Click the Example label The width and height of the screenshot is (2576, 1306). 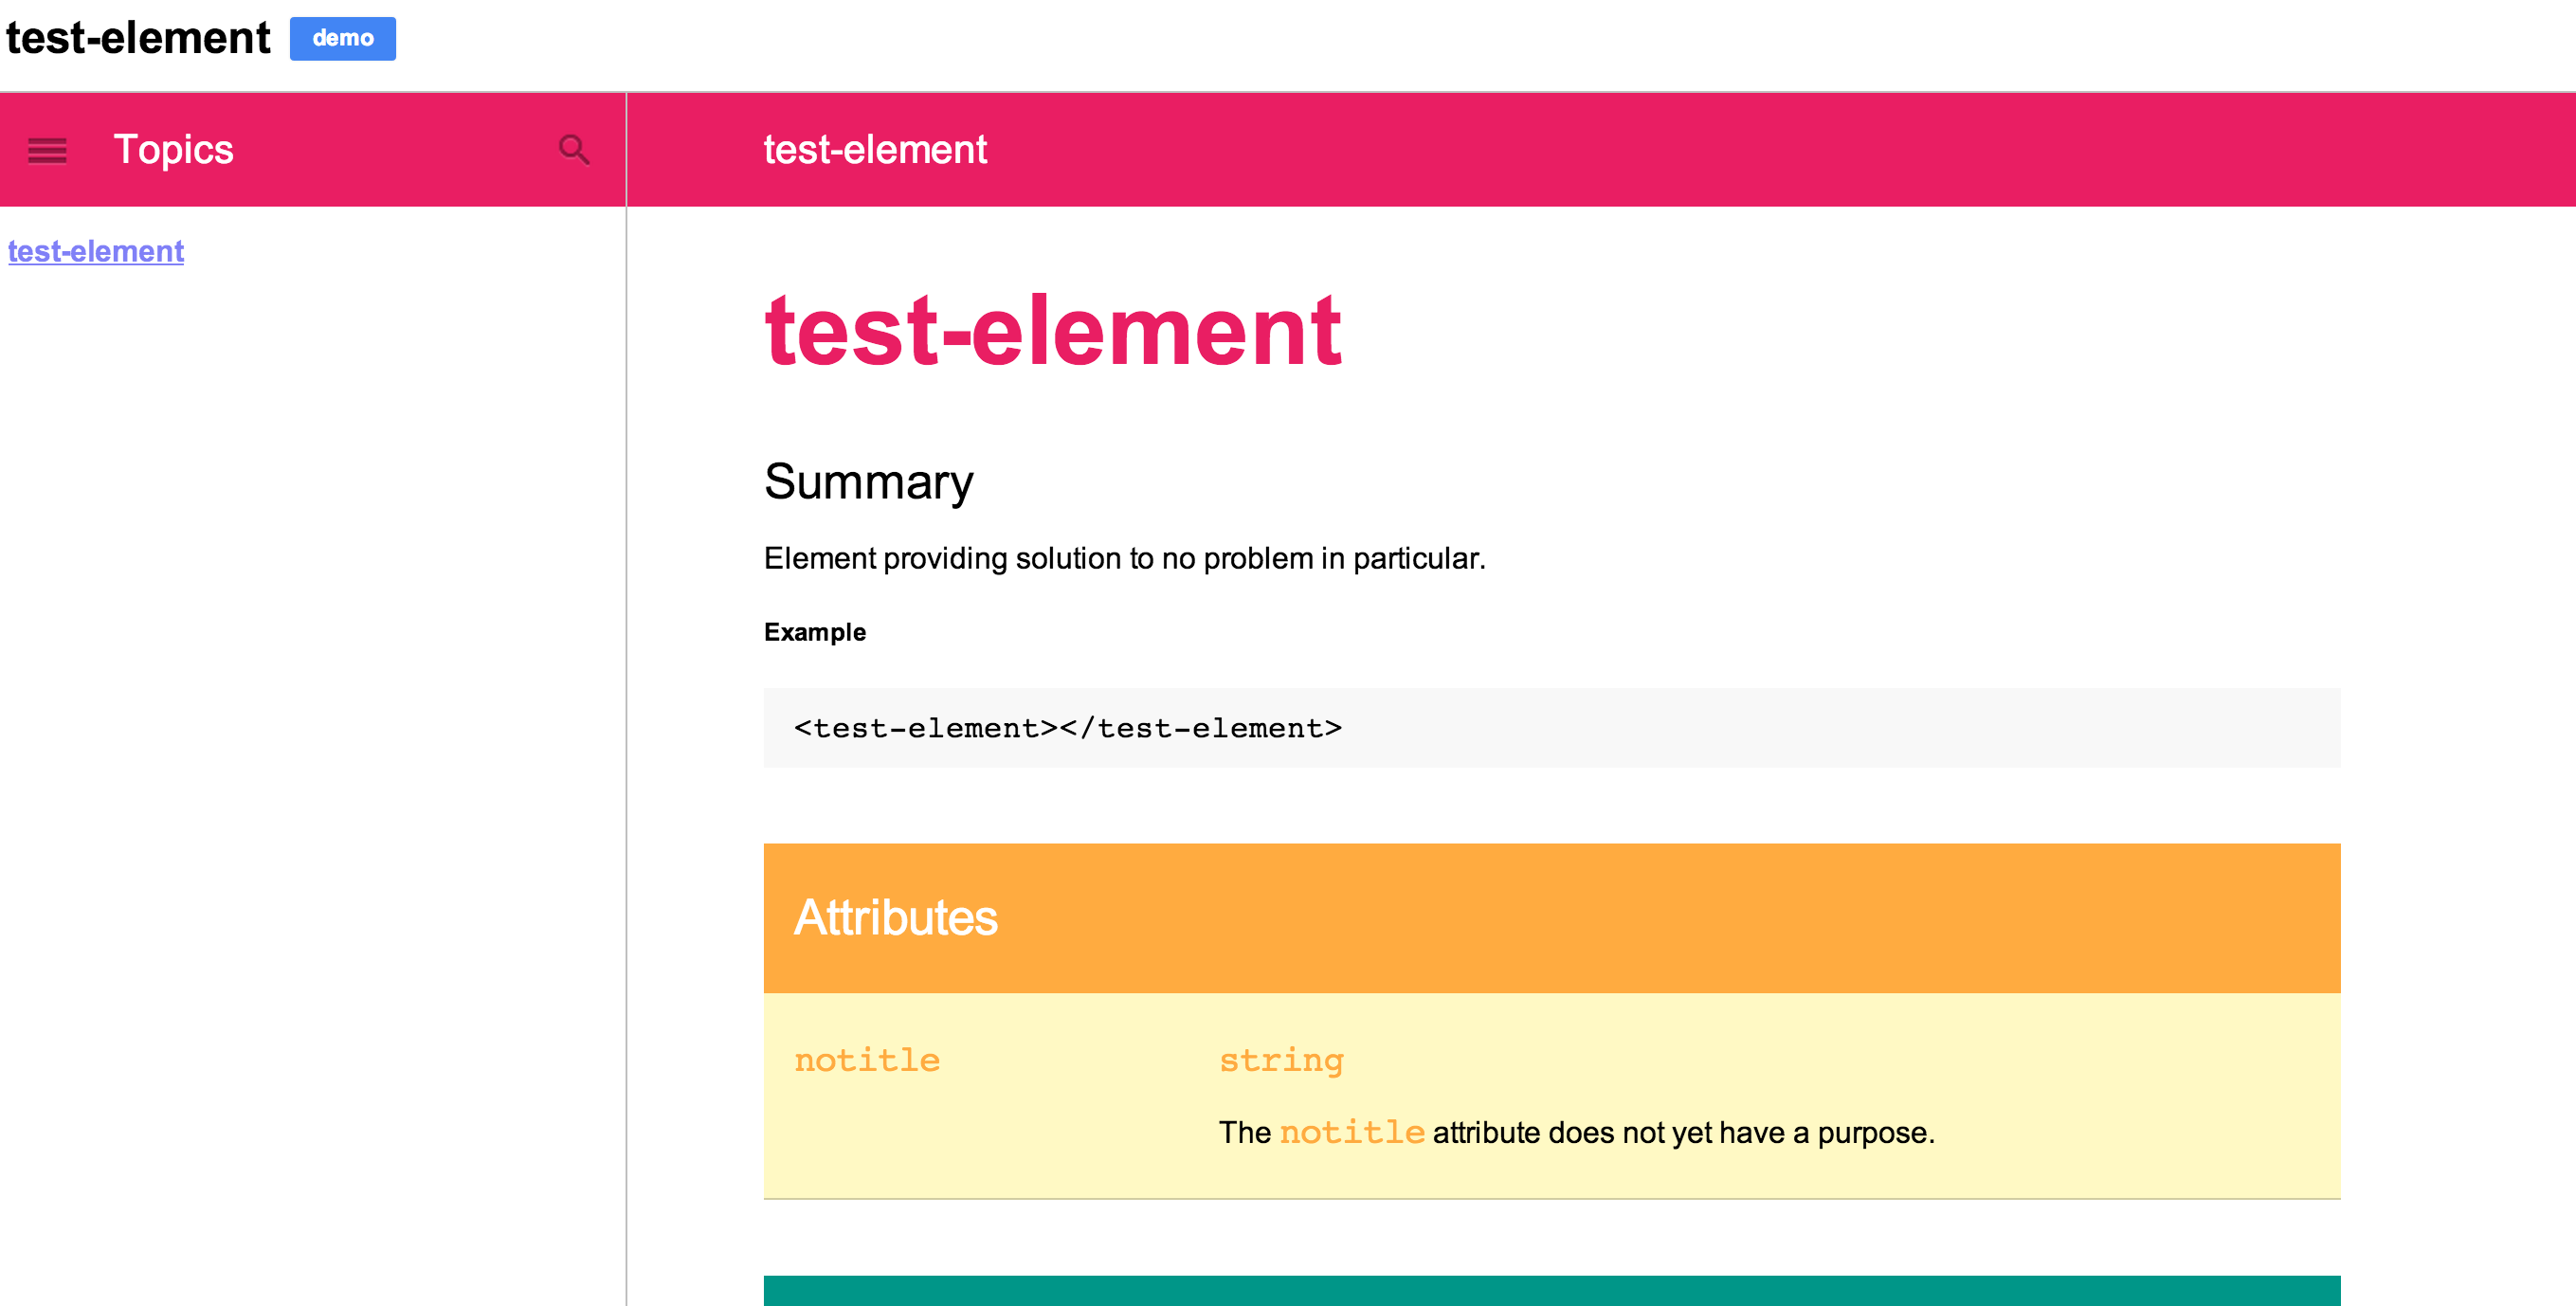click(815, 632)
